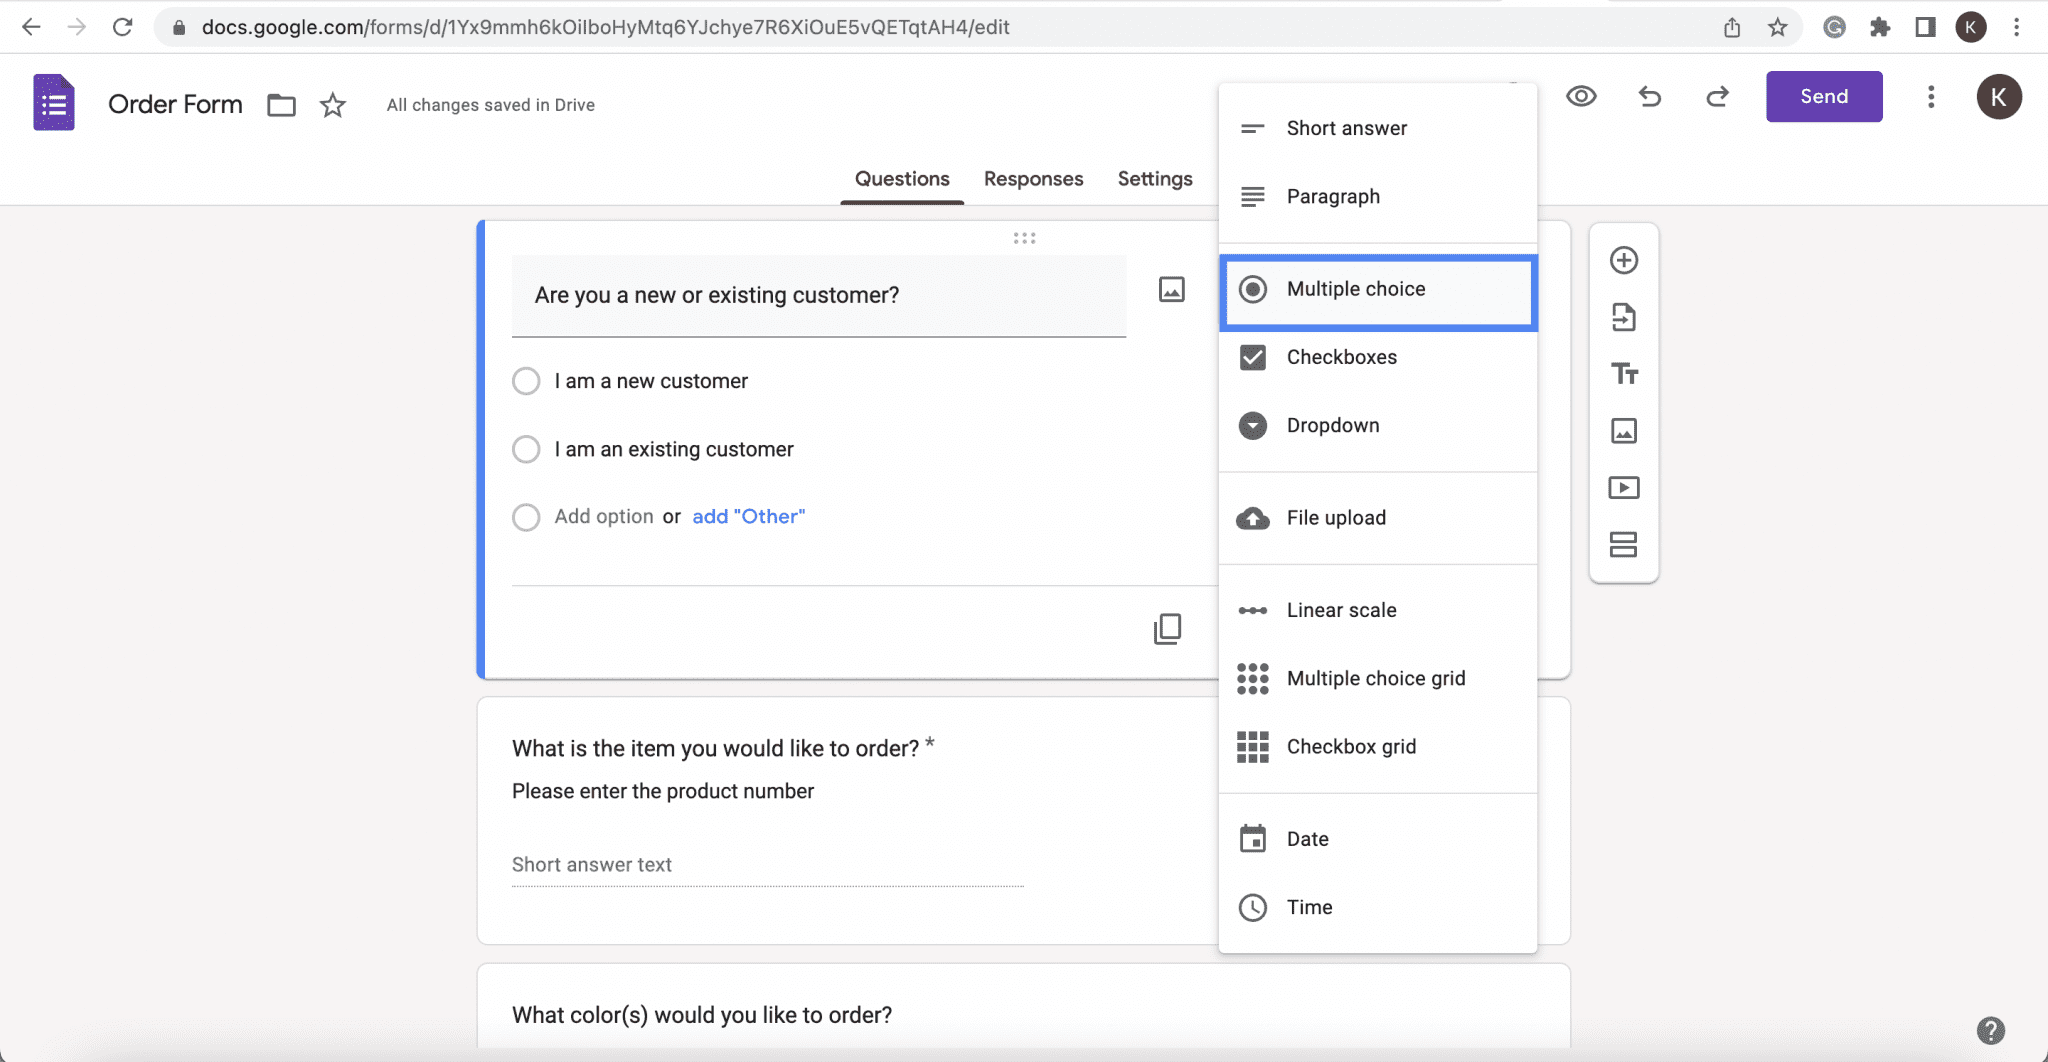Screen dimensions: 2048x1062
Task: Select the 'I am an existing customer' radio
Action: (526, 449)
